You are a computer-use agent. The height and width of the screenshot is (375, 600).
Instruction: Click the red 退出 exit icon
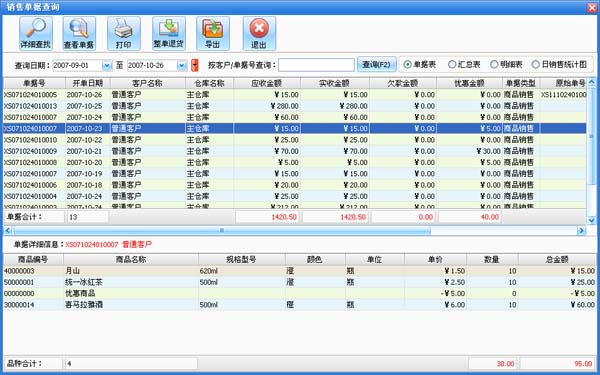coord(259,34)
